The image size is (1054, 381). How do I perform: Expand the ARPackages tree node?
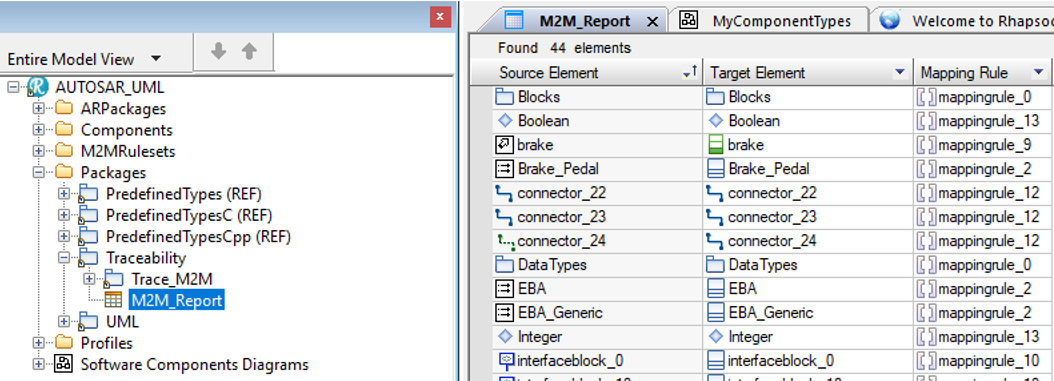coord(39,108)
